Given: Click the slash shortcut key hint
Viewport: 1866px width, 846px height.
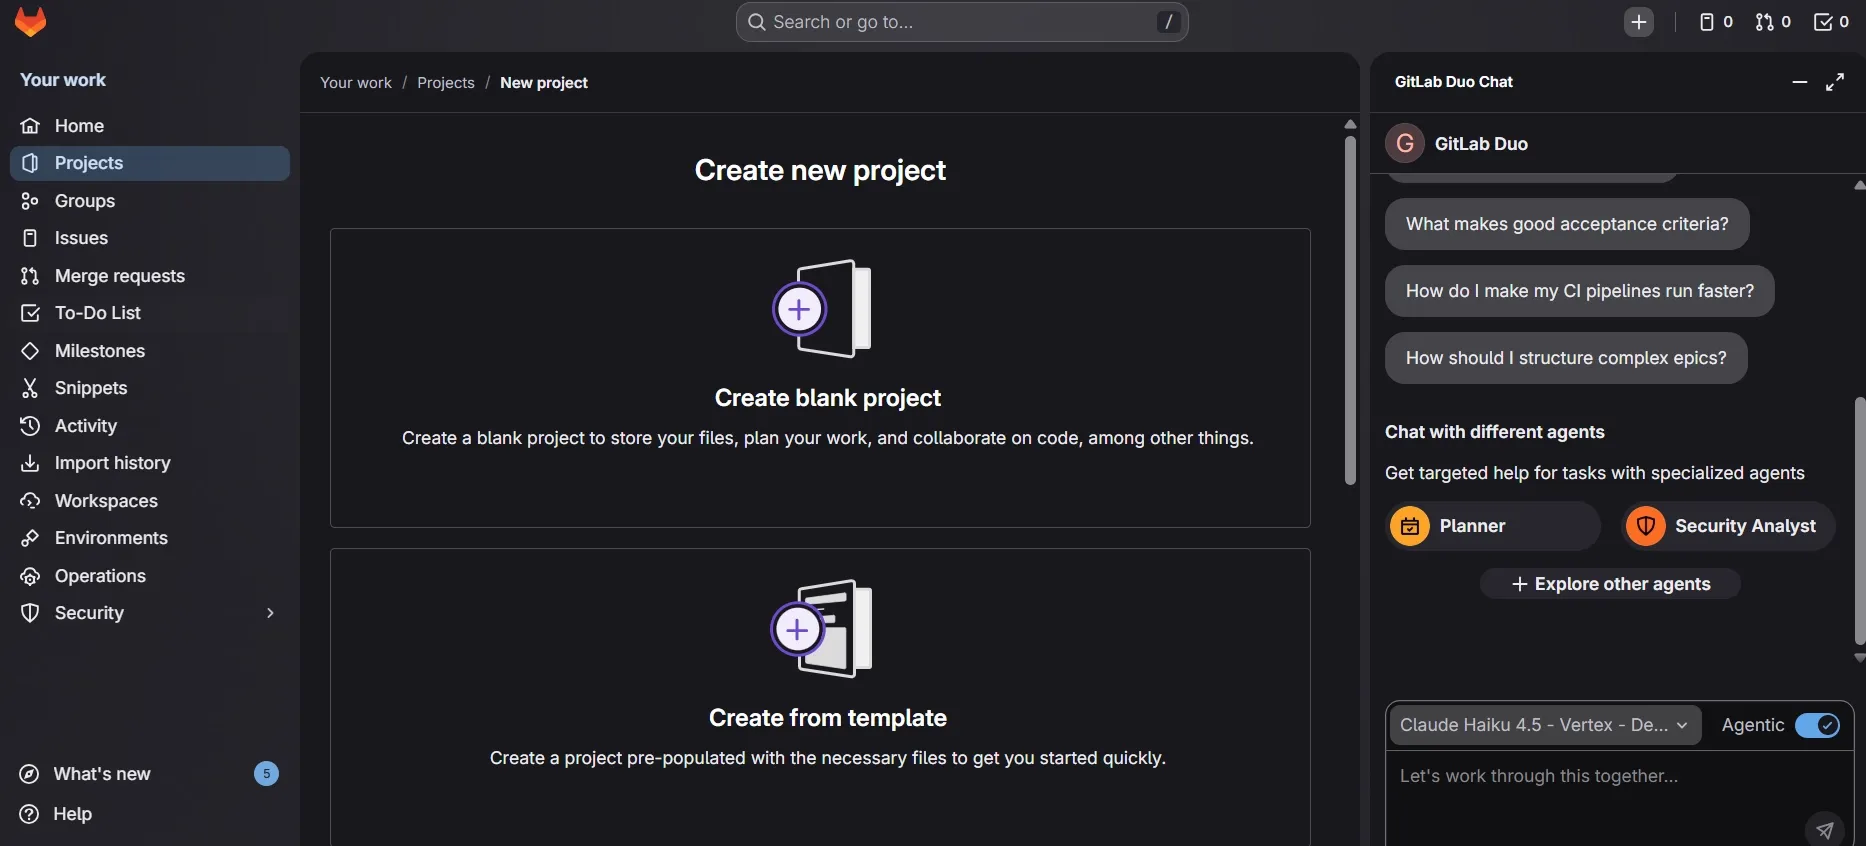Looking at the screenshot, I should coord(1168,22).
